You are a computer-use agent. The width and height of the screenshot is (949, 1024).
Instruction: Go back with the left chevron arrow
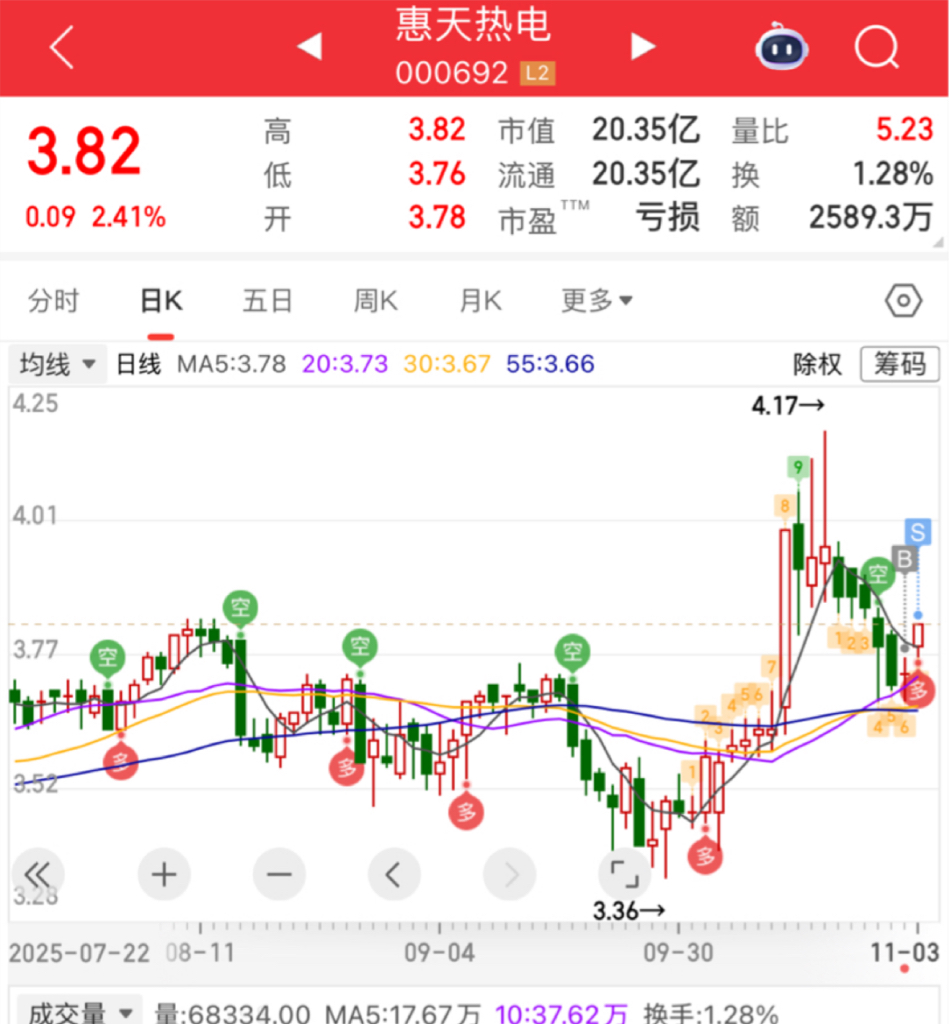62,47
